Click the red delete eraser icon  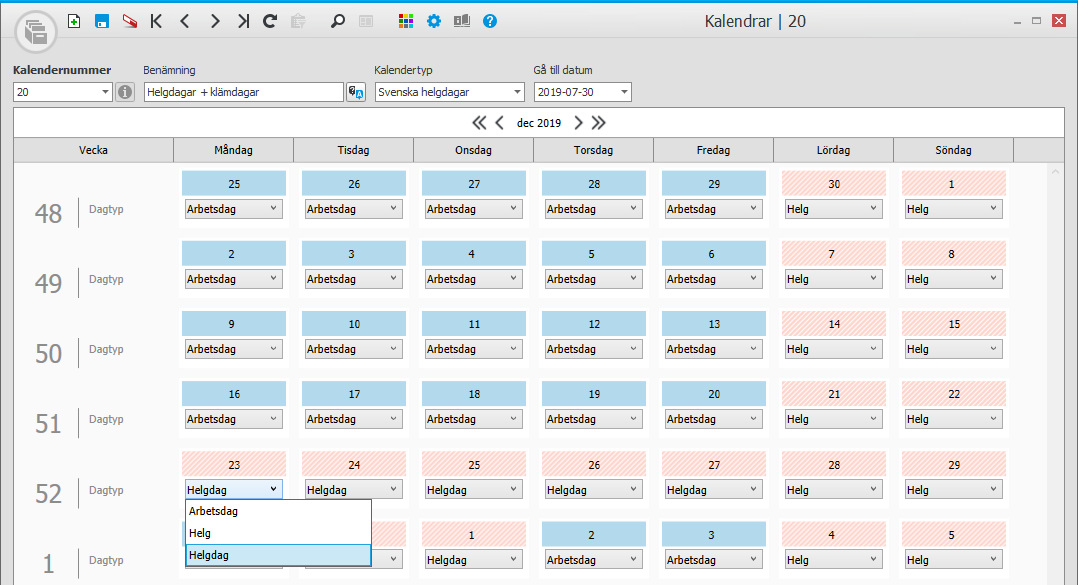[x=130, y=21]
